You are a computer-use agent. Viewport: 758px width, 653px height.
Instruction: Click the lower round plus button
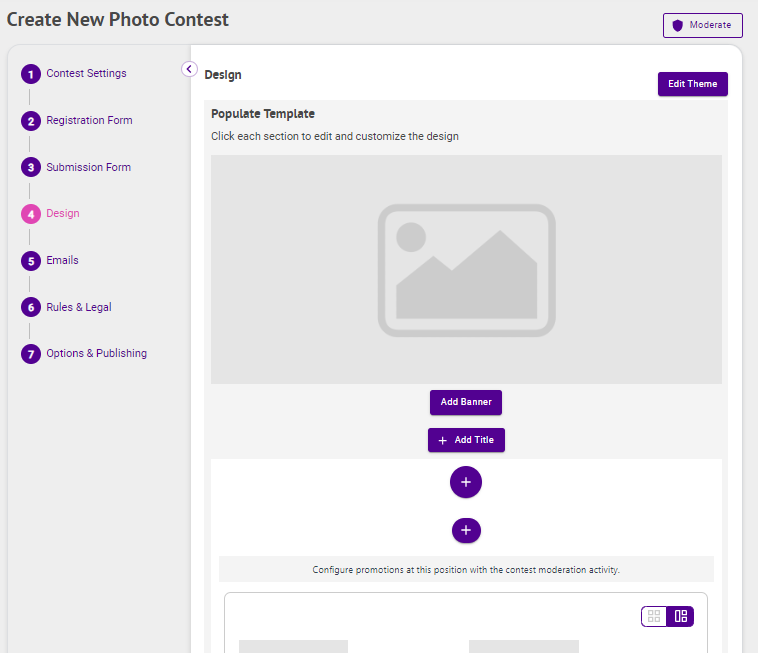(x=466, y=530)
